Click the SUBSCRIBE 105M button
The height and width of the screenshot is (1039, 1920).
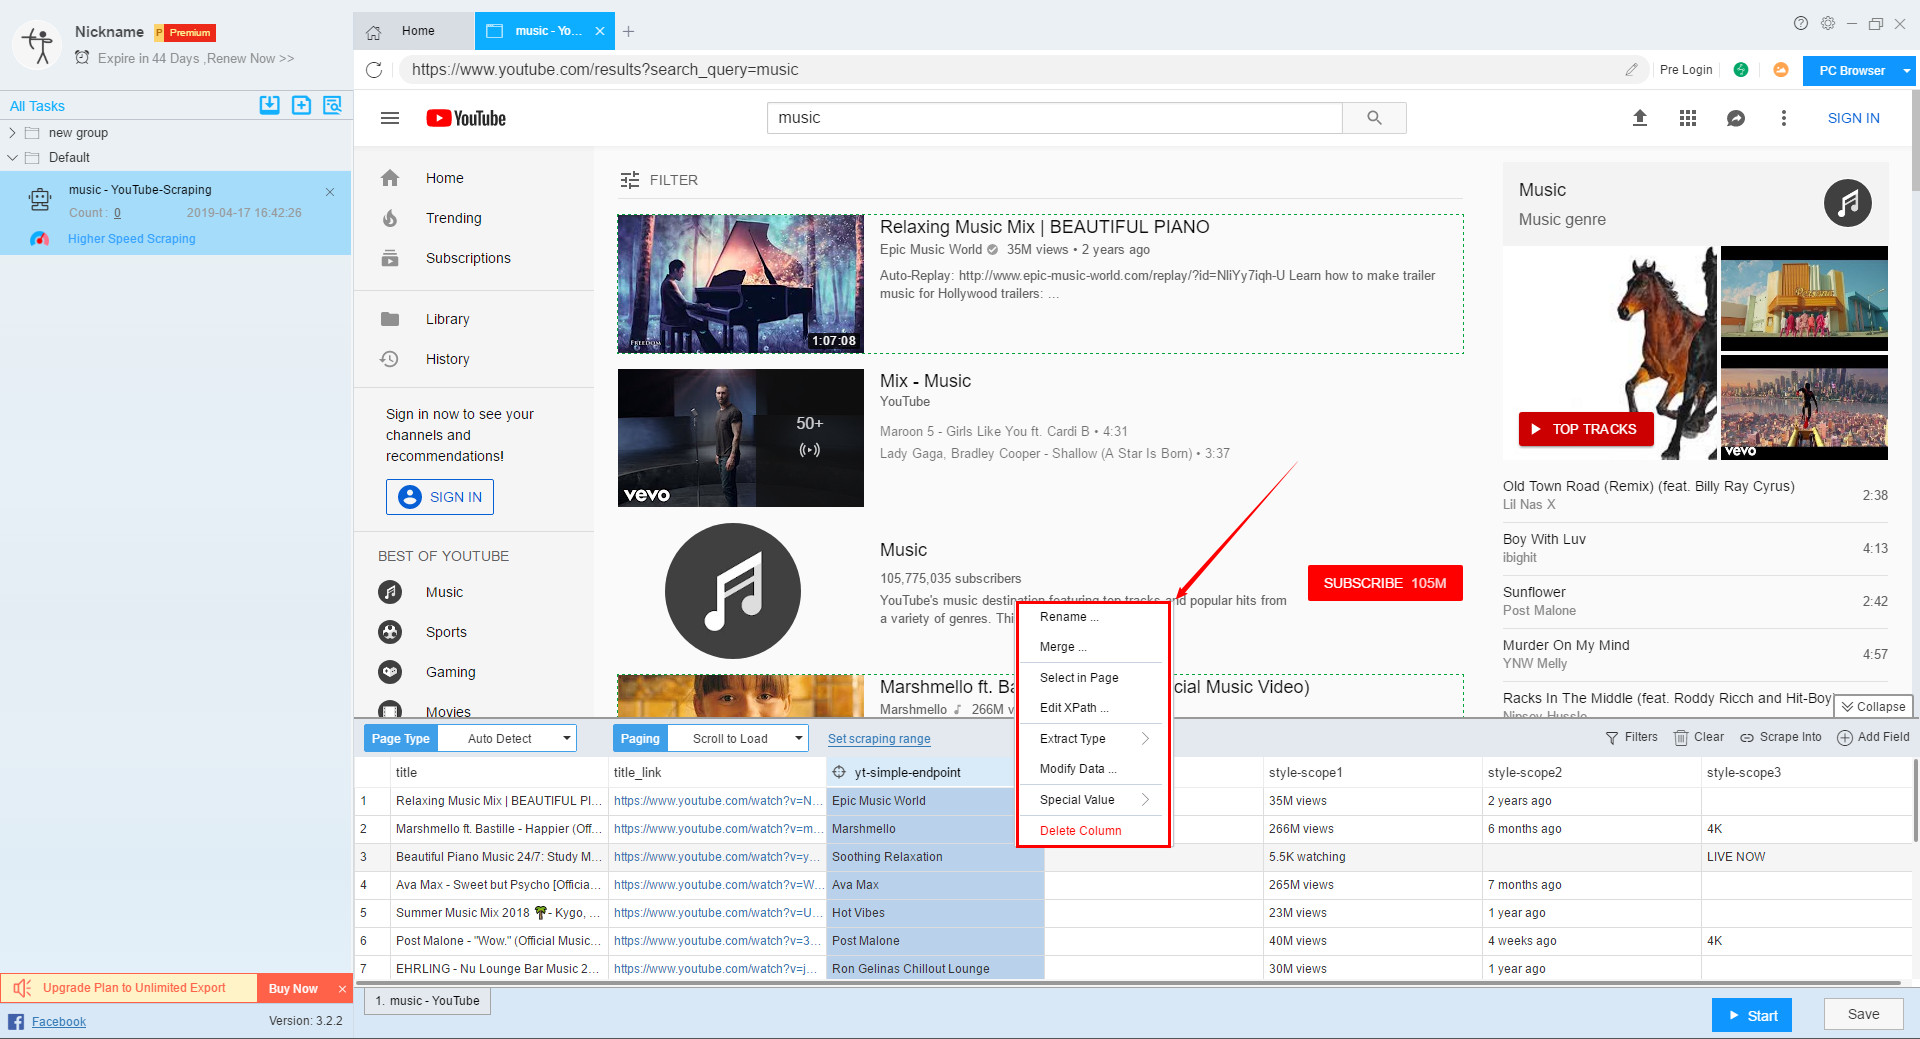click(x=1385, y=583)
